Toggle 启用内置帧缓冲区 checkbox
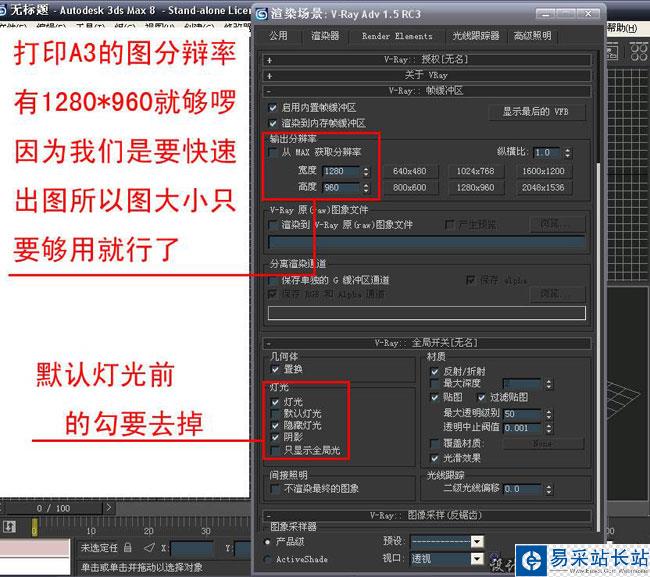The height and width of the screenshot is (577, 650). [272, 108]
